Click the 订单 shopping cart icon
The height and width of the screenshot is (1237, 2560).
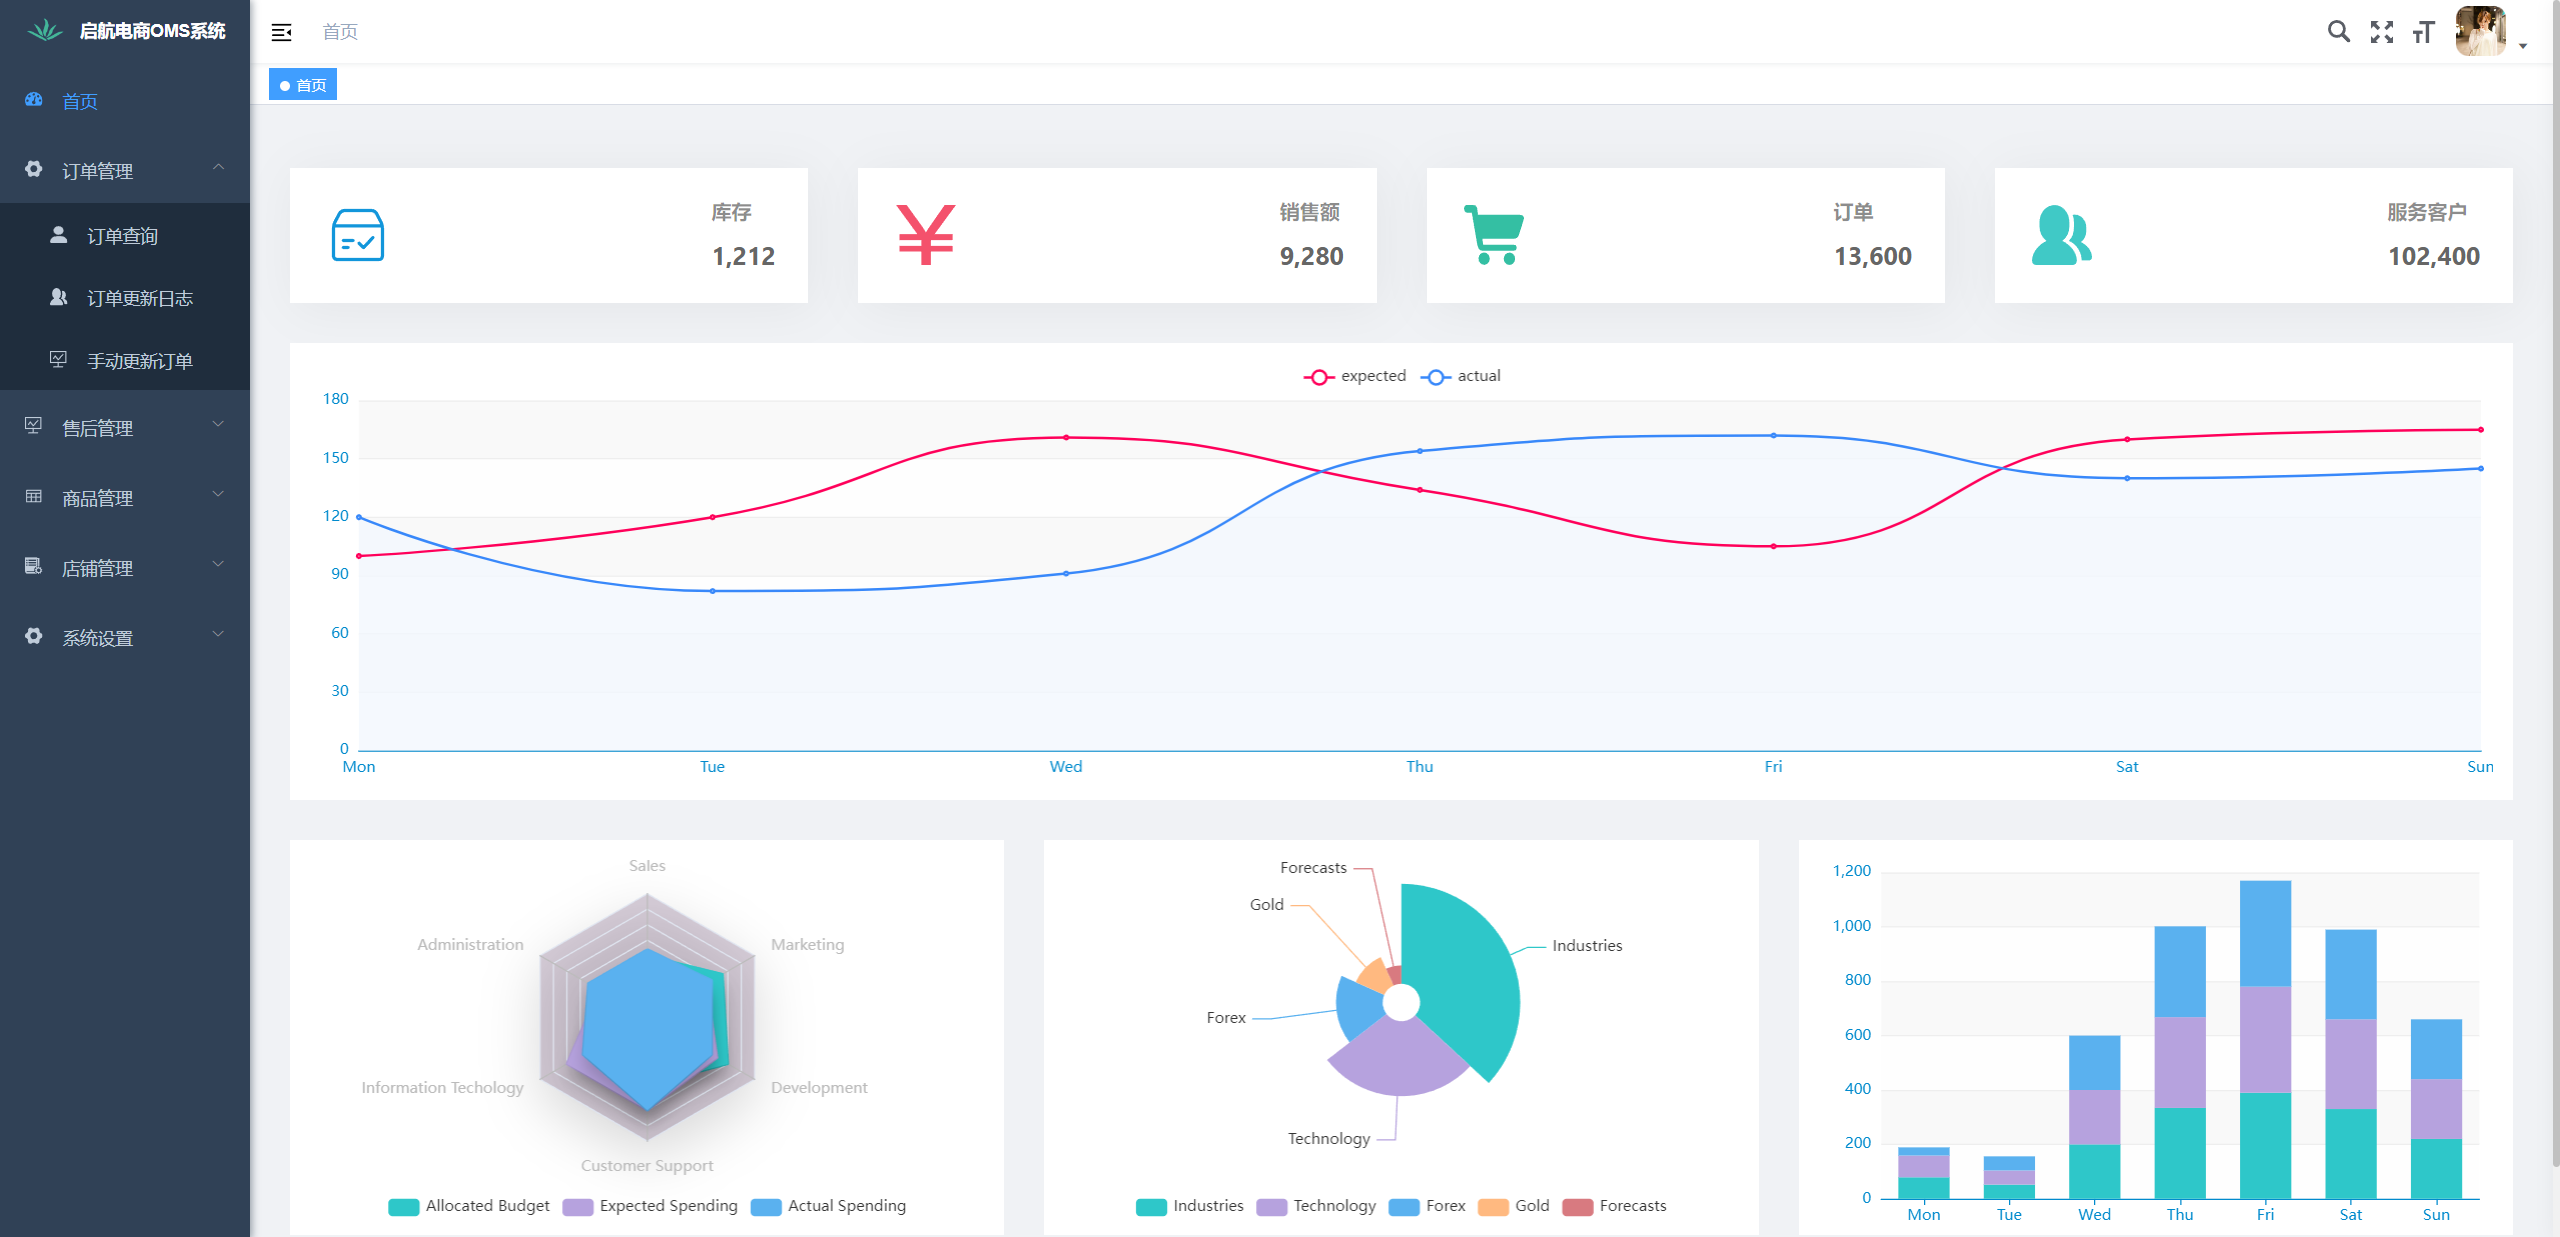coord(1494,235)
